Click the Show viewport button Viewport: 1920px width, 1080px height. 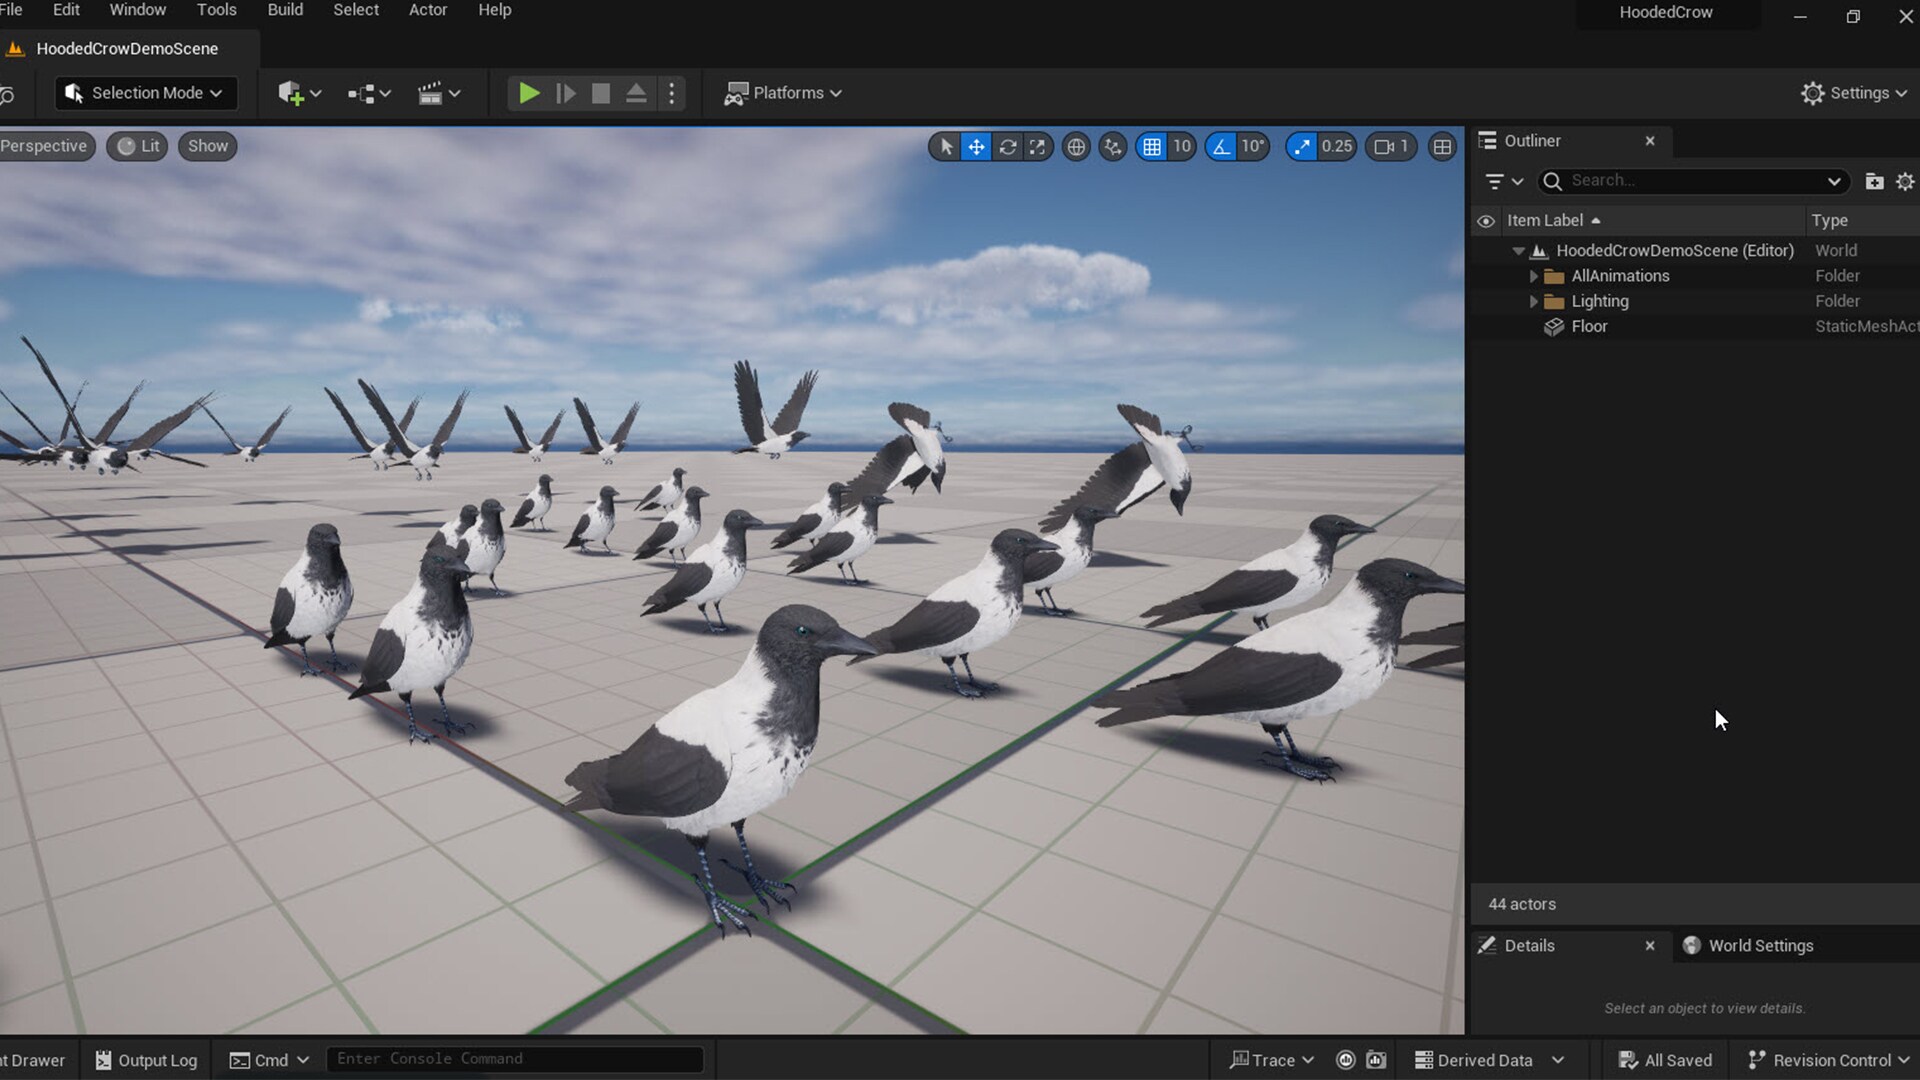(x=207, y=146)
